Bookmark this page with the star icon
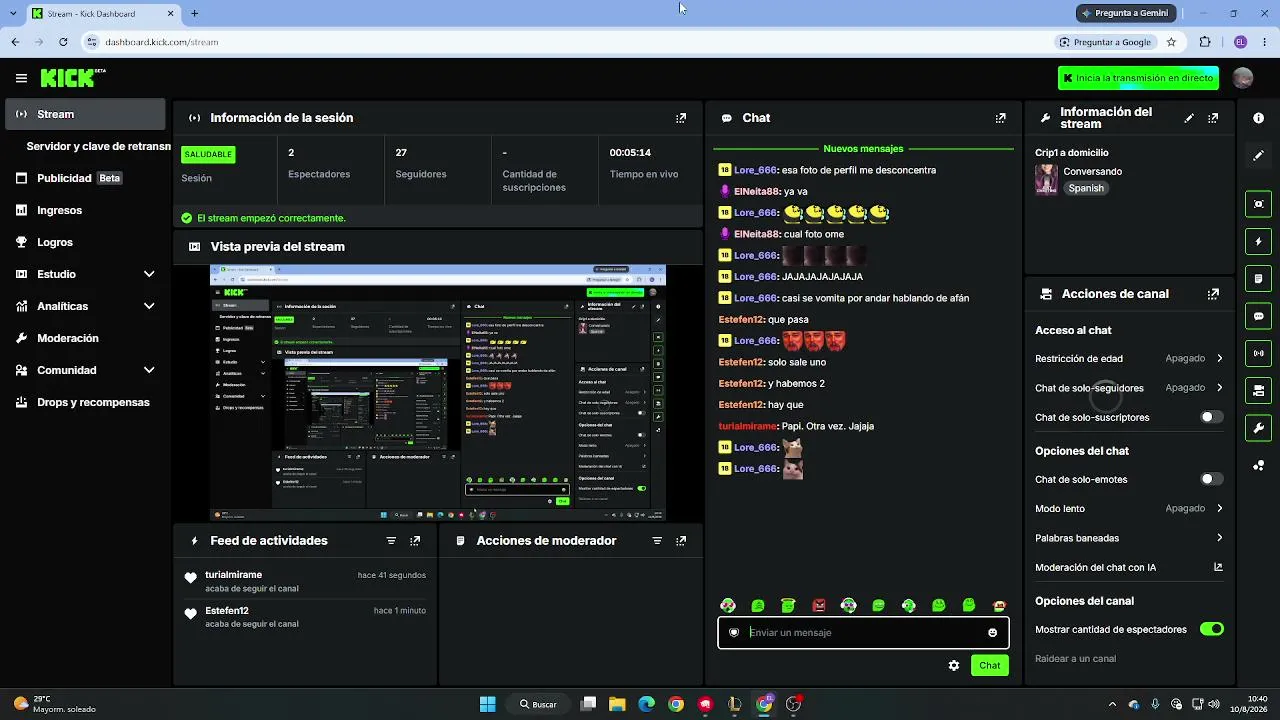This screenshot has width=1280, height=720. point(1171,42)
